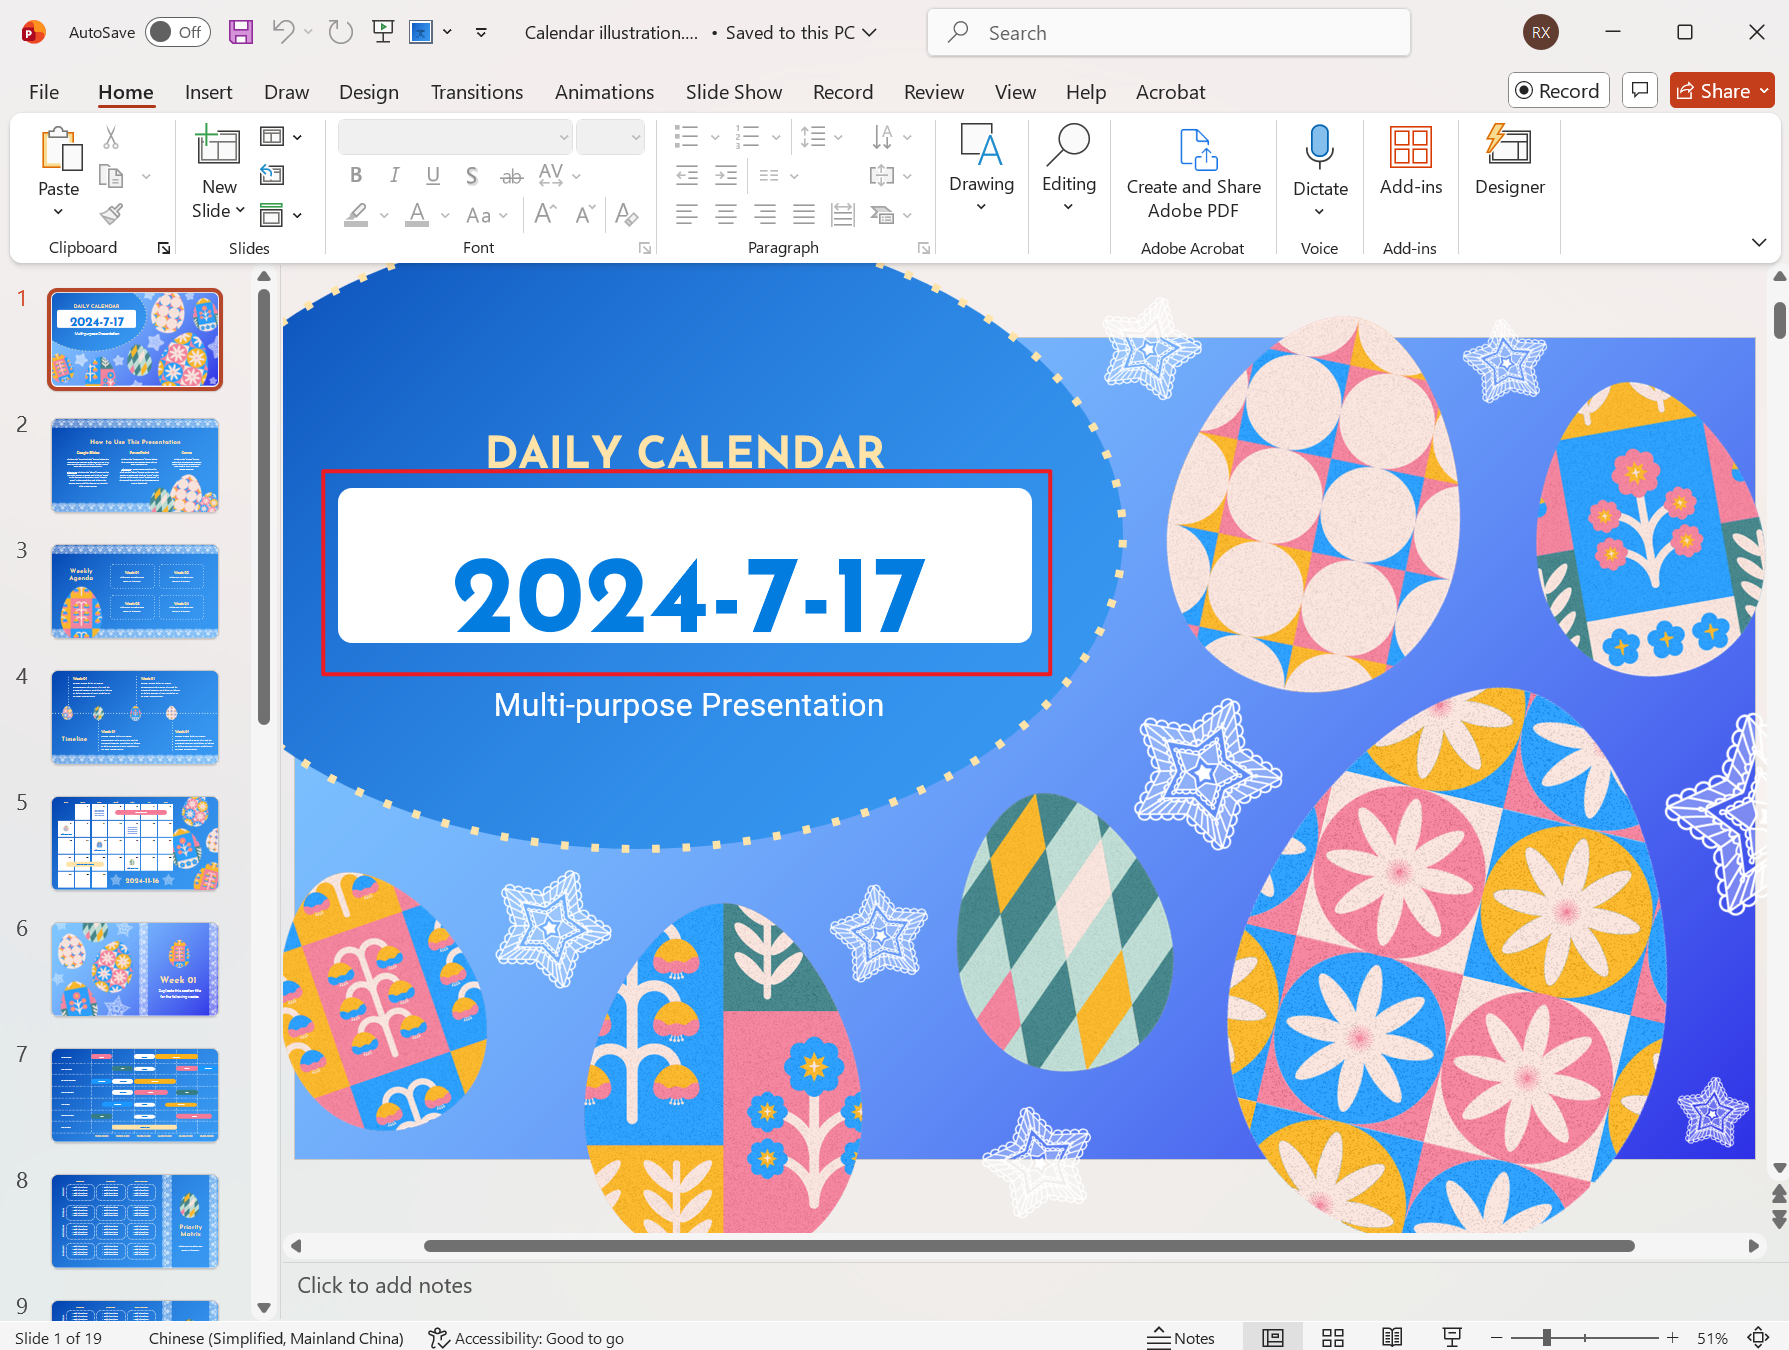Click the Share button
The image size is (1789, 1350).
coord(1721,90)
